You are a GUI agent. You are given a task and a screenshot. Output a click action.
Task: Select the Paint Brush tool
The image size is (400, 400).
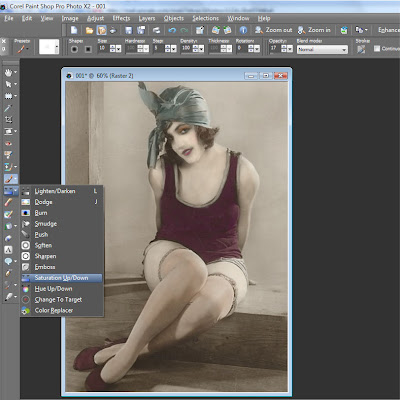(8, 179)
